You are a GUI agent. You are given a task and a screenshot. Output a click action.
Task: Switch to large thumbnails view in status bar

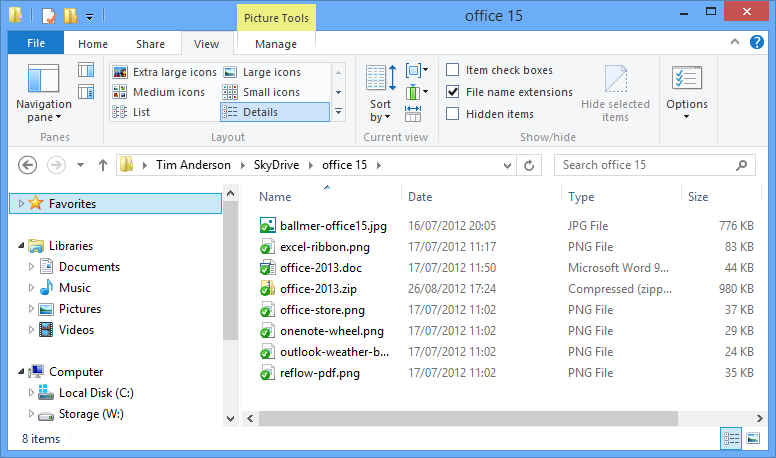point(753,438)
